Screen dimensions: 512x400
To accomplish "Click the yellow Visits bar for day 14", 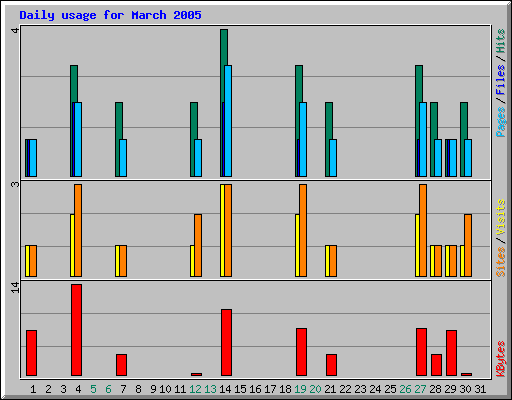I will (x=222, y=230).
